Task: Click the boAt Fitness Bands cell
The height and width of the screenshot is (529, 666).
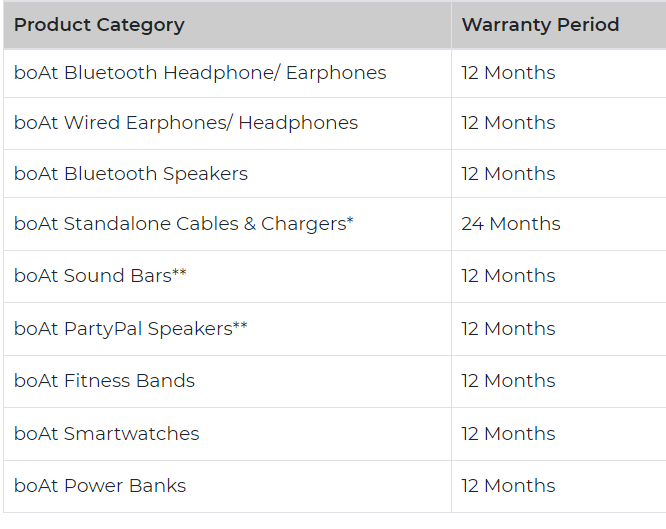Action: [105, 381]
